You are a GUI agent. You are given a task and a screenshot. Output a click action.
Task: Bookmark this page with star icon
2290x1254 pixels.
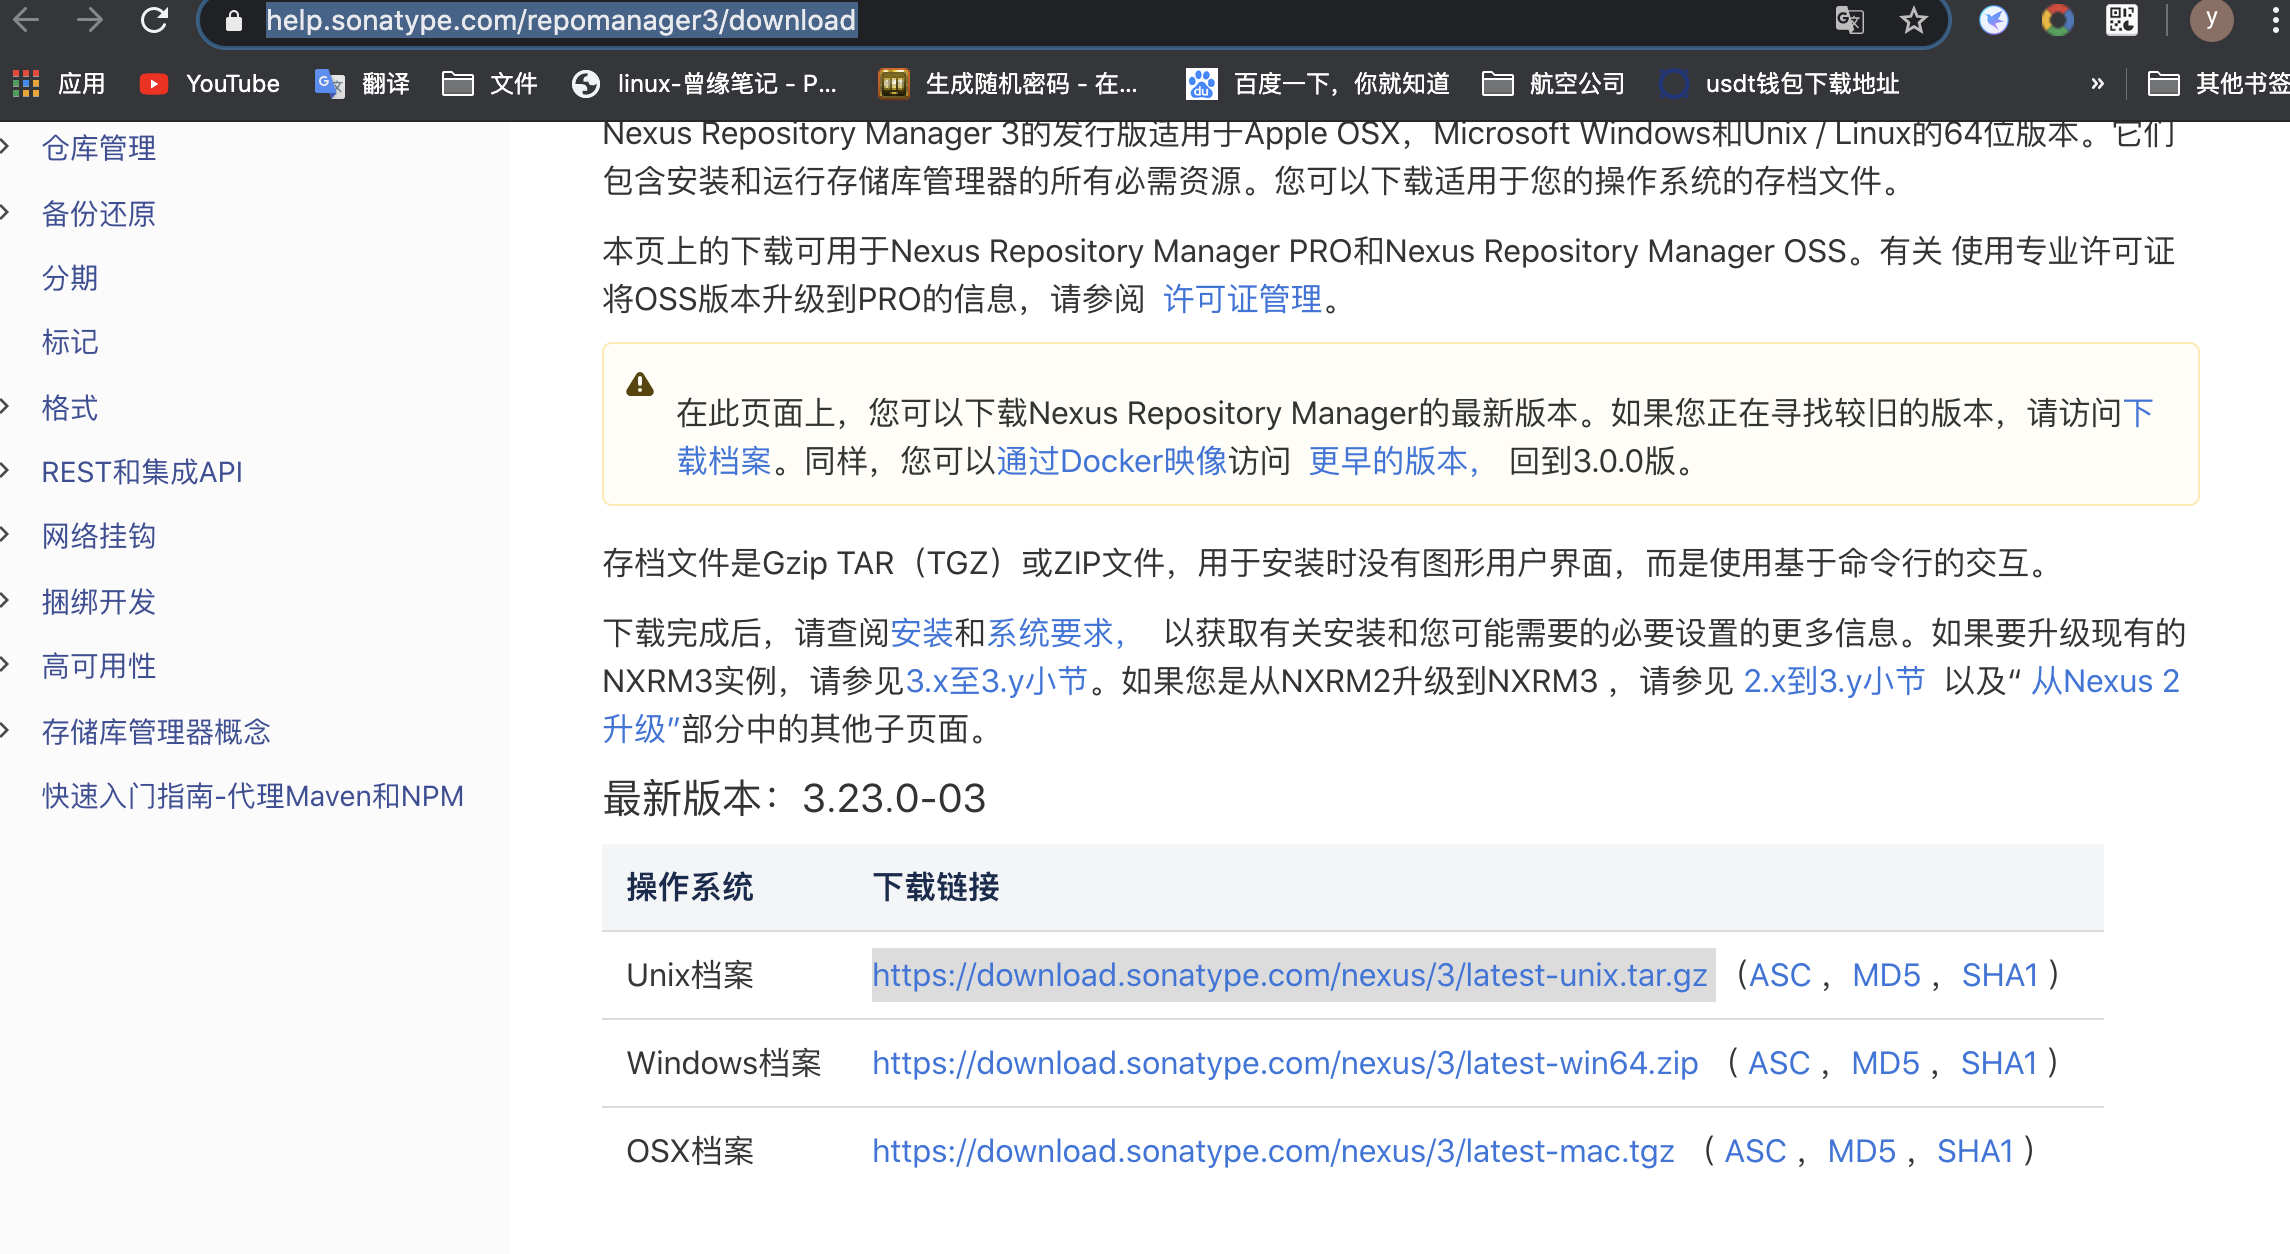coord(1914,20)
